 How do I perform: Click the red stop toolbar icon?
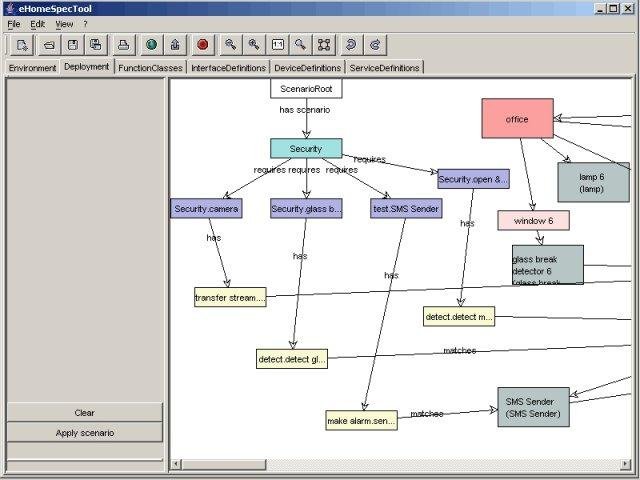point(202,44)
